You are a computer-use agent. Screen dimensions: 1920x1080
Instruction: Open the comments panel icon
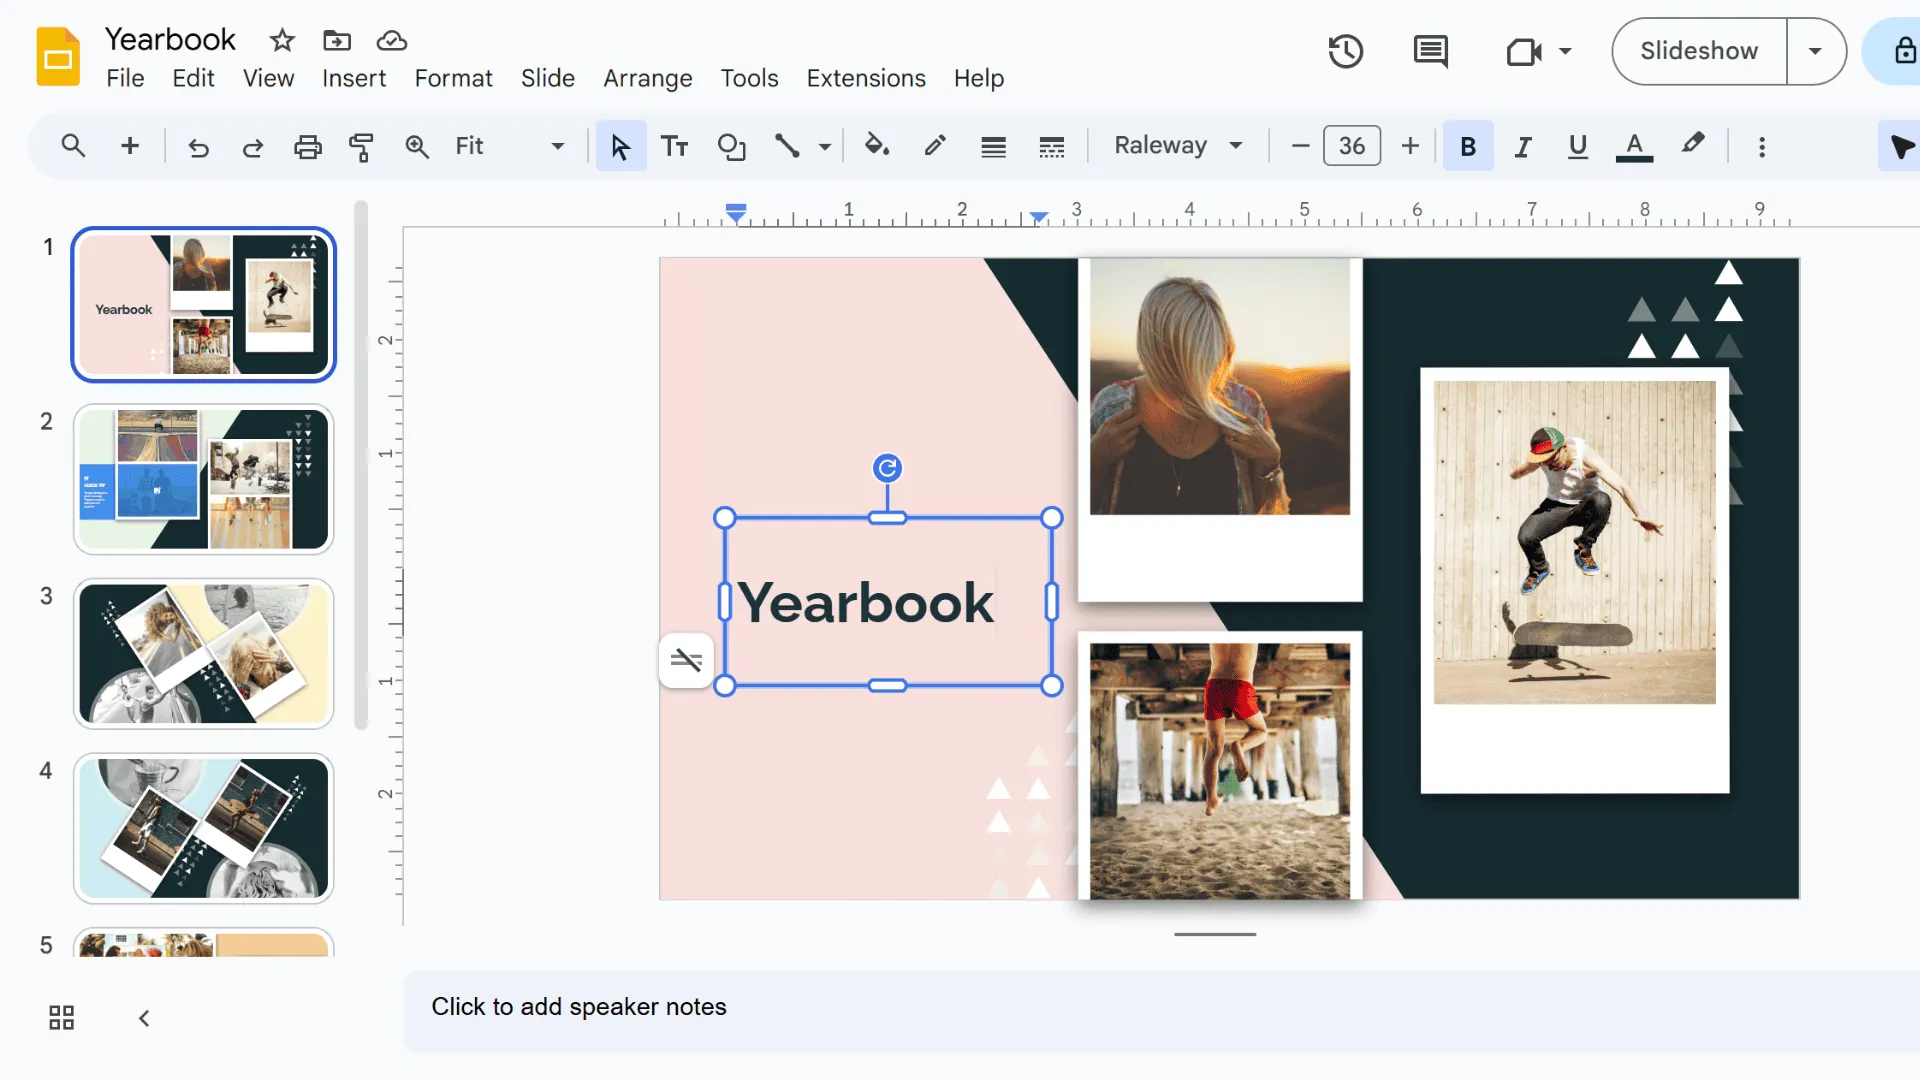1430,51
